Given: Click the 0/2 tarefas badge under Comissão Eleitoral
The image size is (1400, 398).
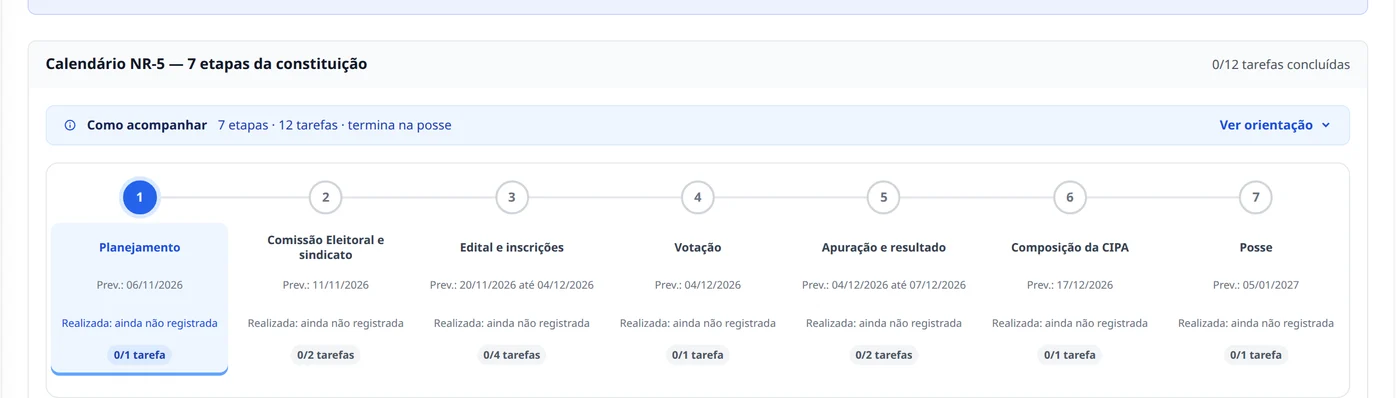Looking at the screenshot, I should (326, 355).
